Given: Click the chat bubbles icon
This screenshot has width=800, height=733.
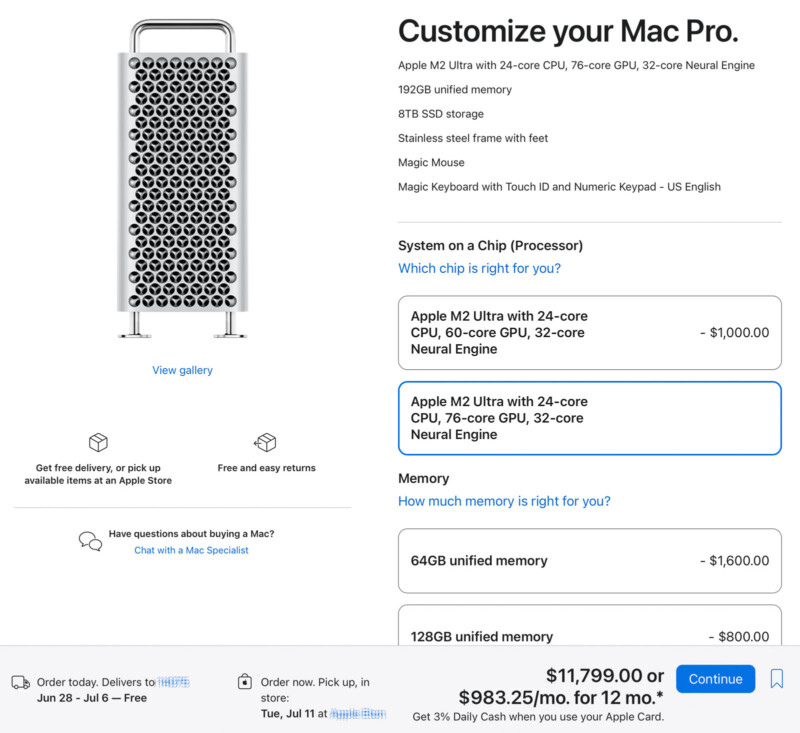Looking at the screenshot, I should [90, 541].
